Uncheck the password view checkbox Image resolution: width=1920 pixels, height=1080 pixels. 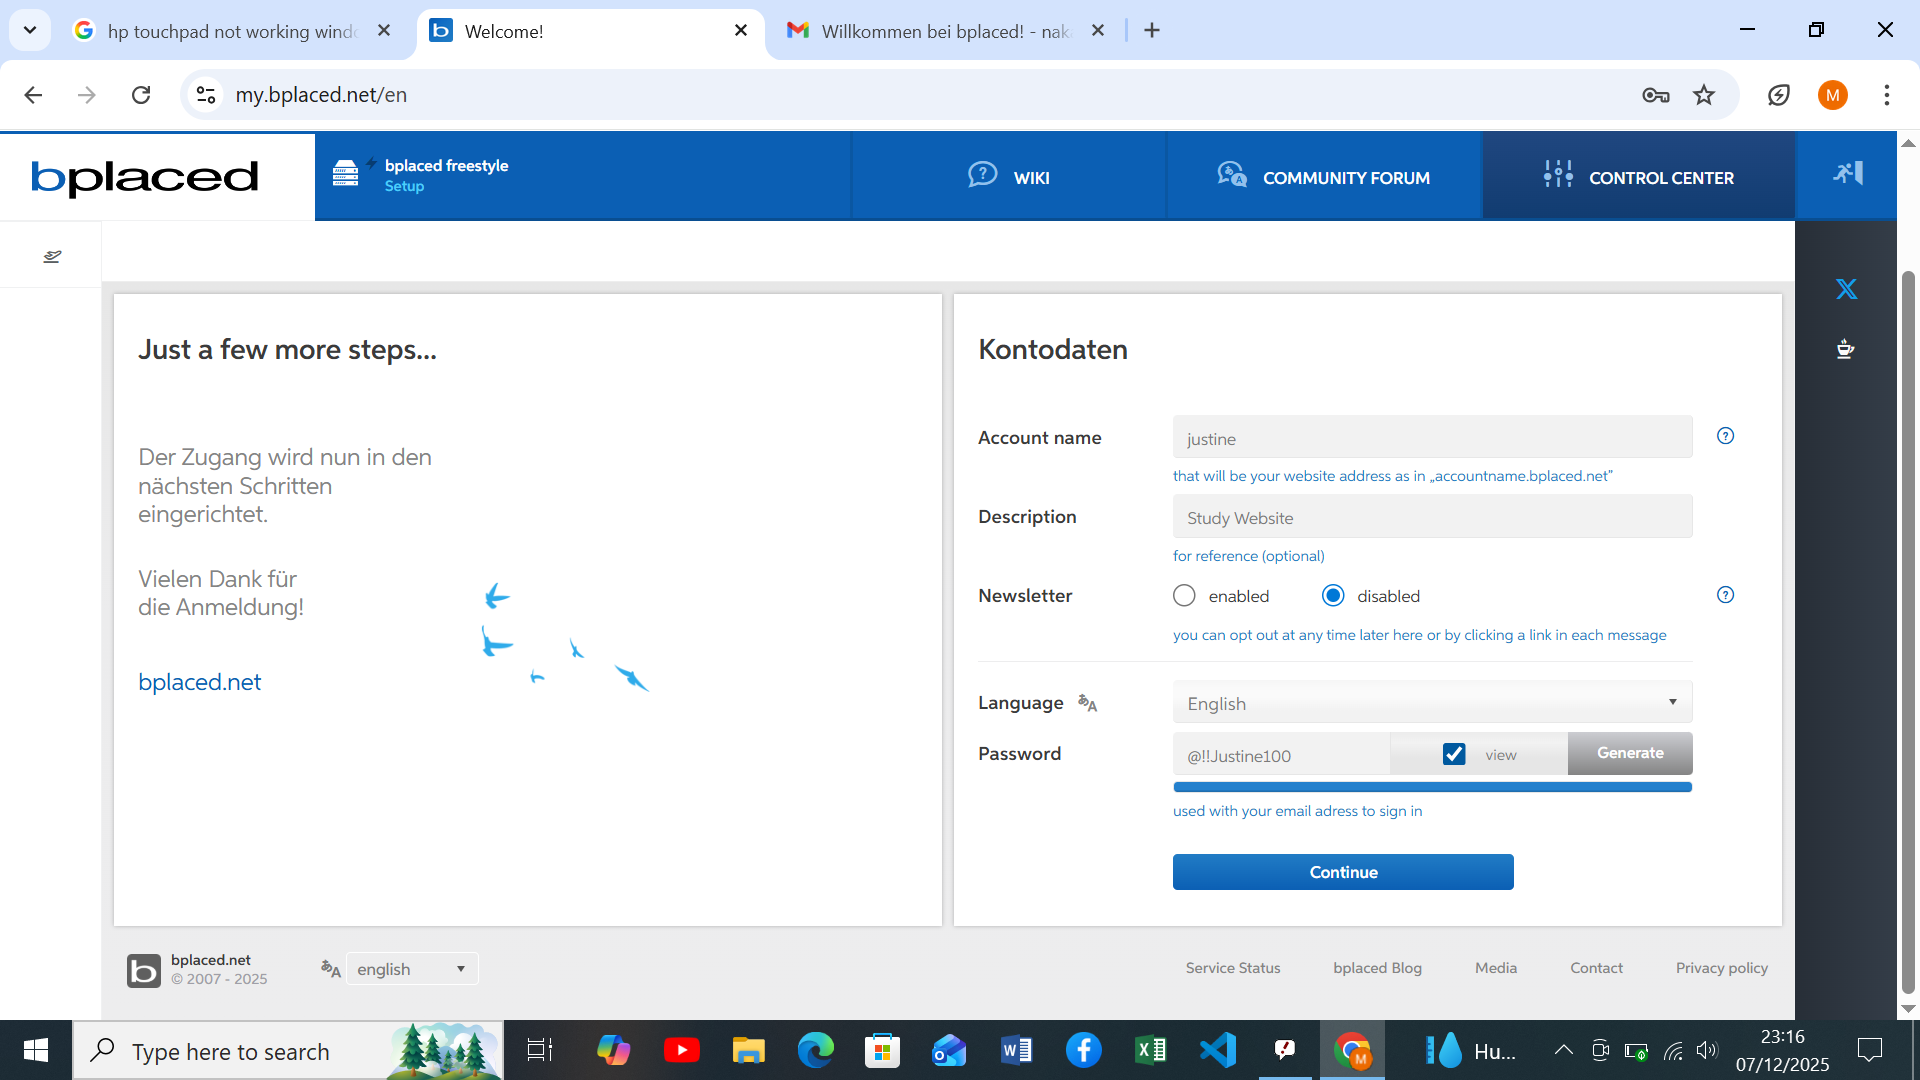1454,754
